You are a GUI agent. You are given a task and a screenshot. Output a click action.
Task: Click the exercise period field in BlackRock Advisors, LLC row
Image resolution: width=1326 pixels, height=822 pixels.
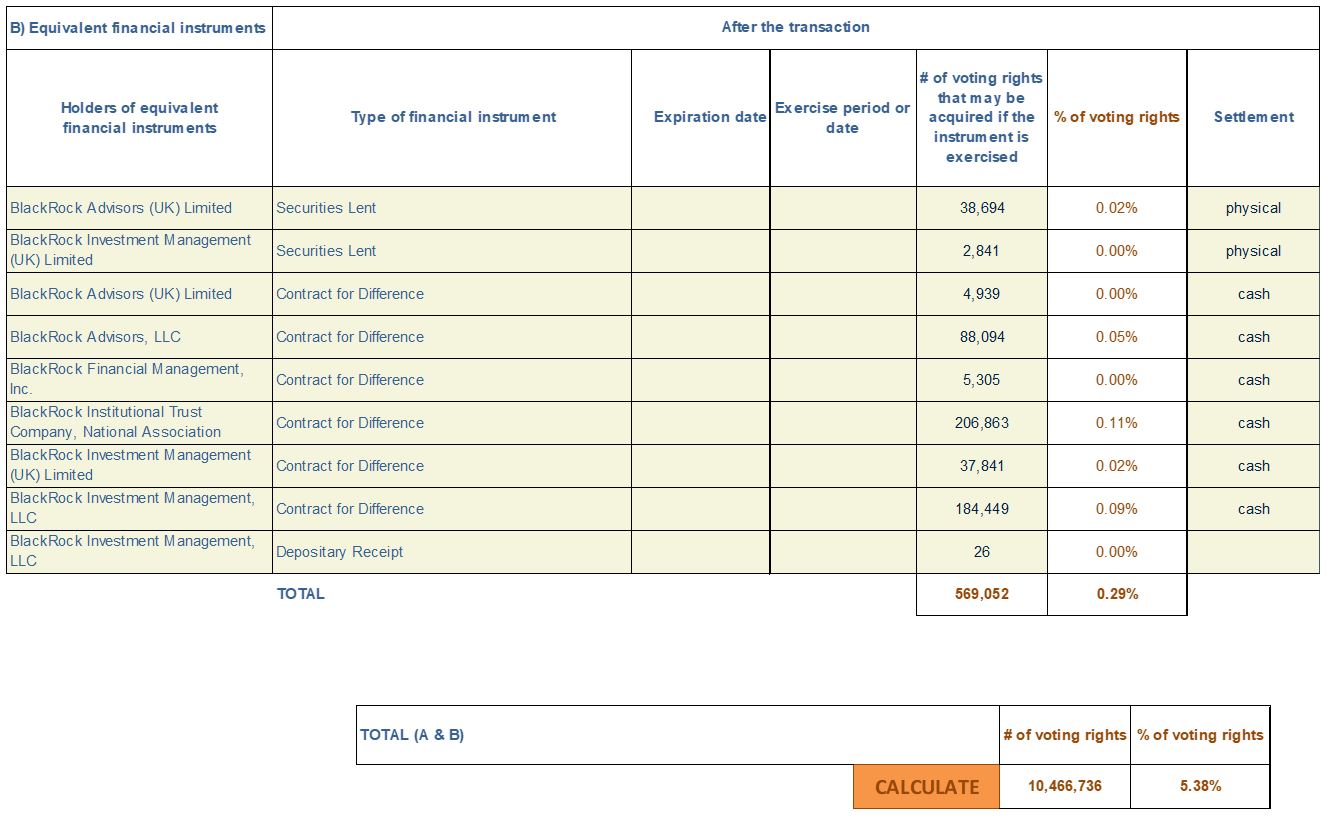coord(843,337)
